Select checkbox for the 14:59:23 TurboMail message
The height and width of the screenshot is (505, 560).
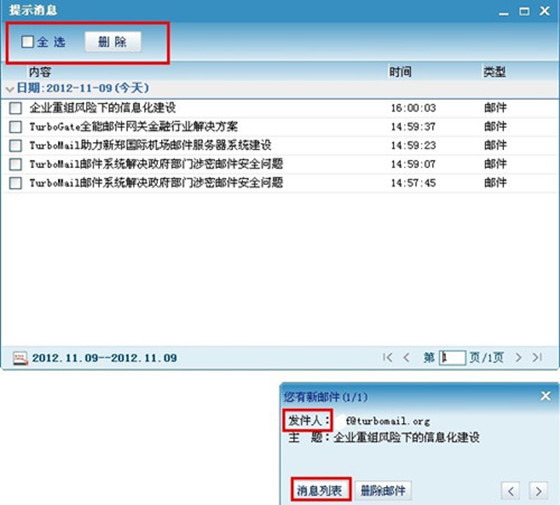click(15, 145)
